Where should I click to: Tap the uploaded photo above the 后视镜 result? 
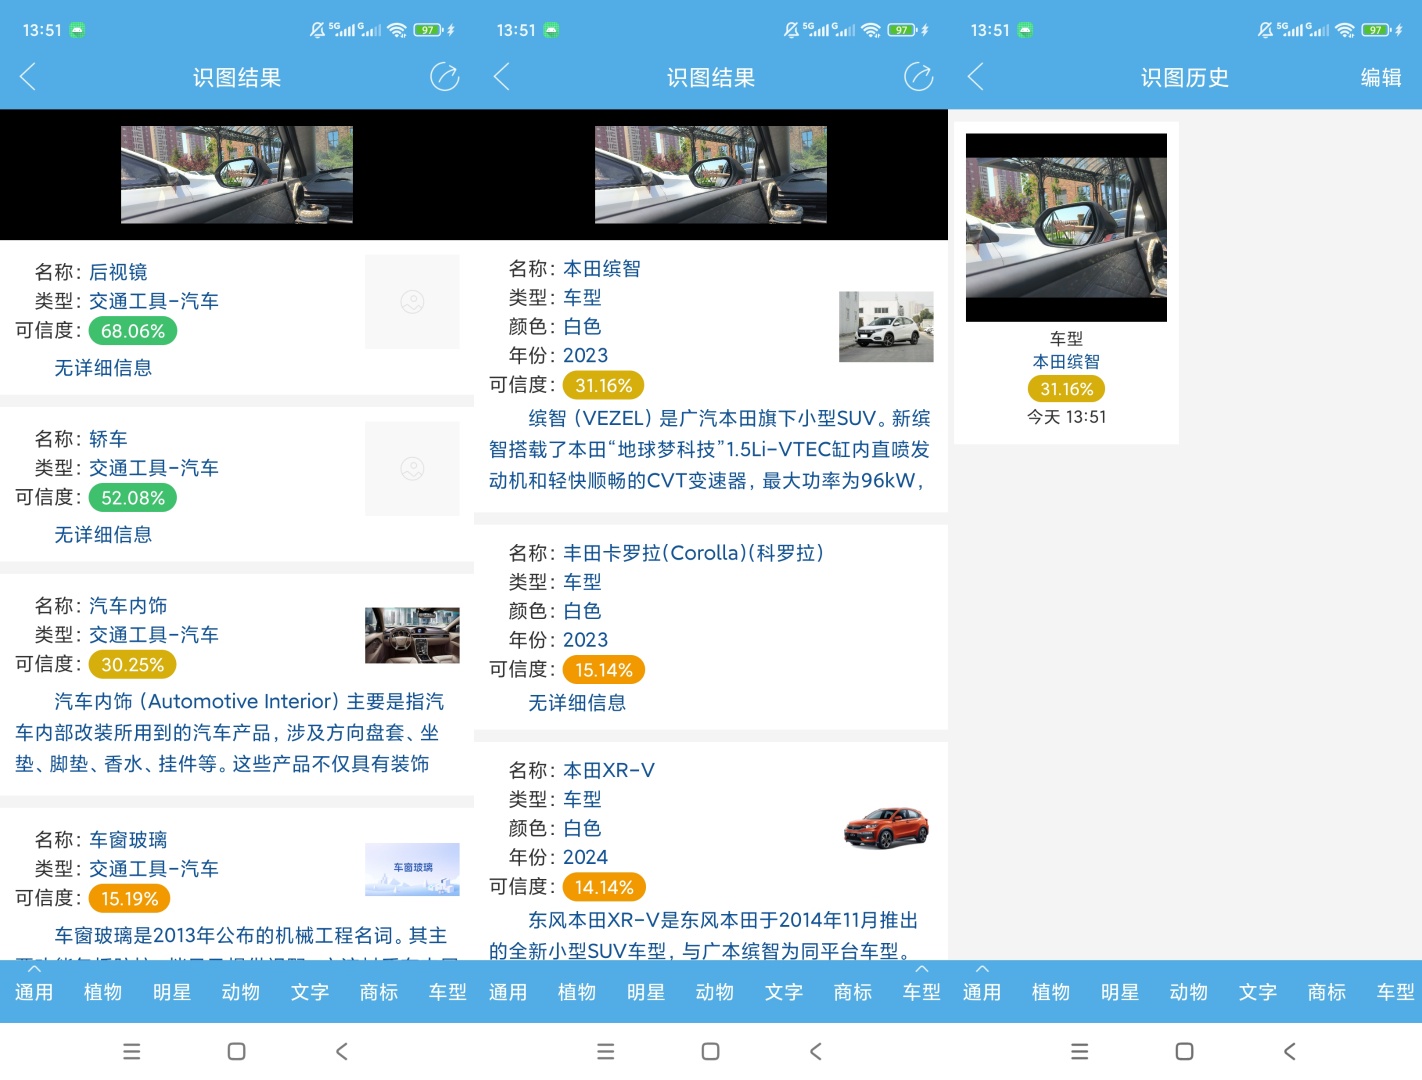237,174
